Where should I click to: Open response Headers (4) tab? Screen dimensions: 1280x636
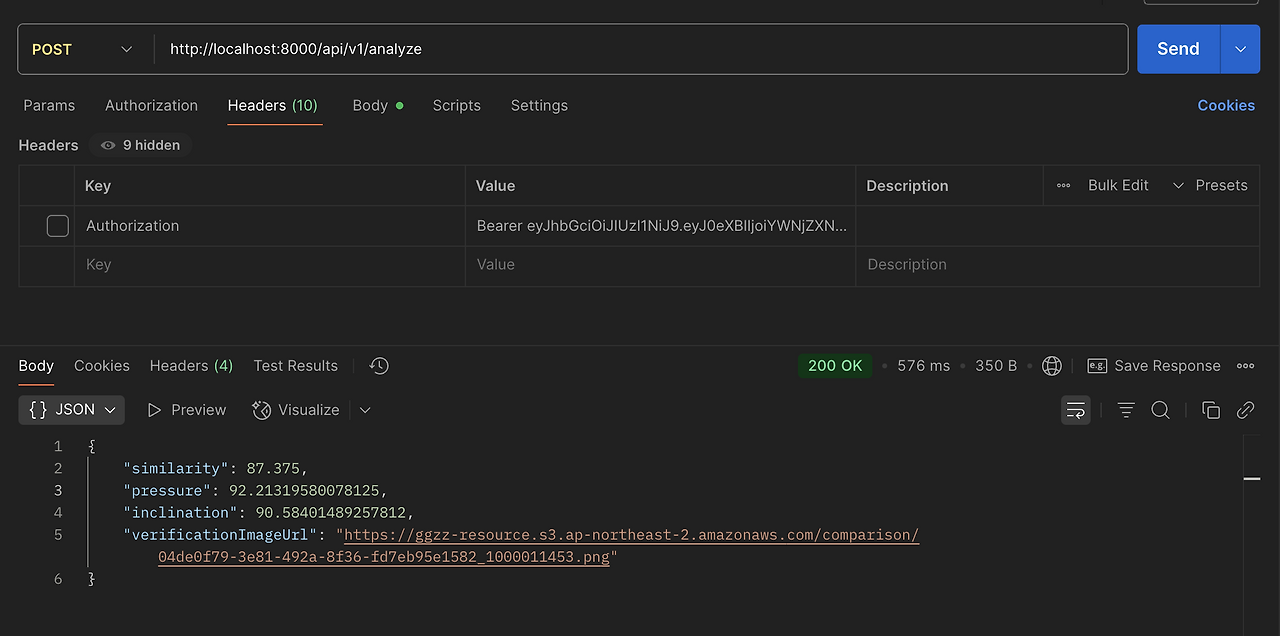coord(191,366)
